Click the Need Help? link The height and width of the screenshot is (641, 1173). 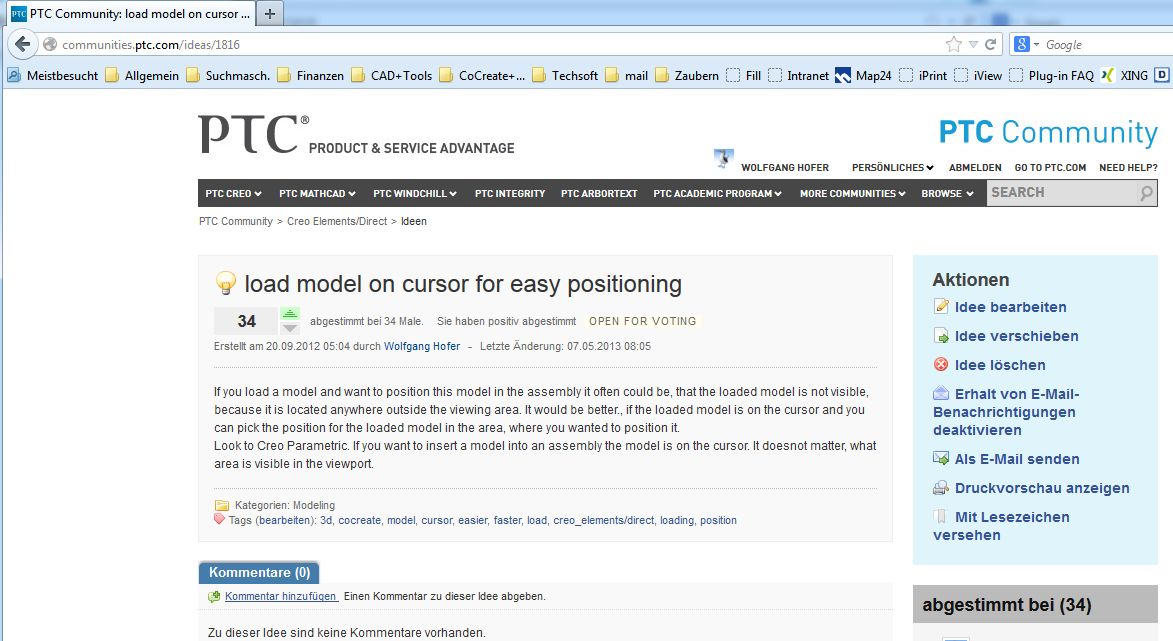[1128, 168]
